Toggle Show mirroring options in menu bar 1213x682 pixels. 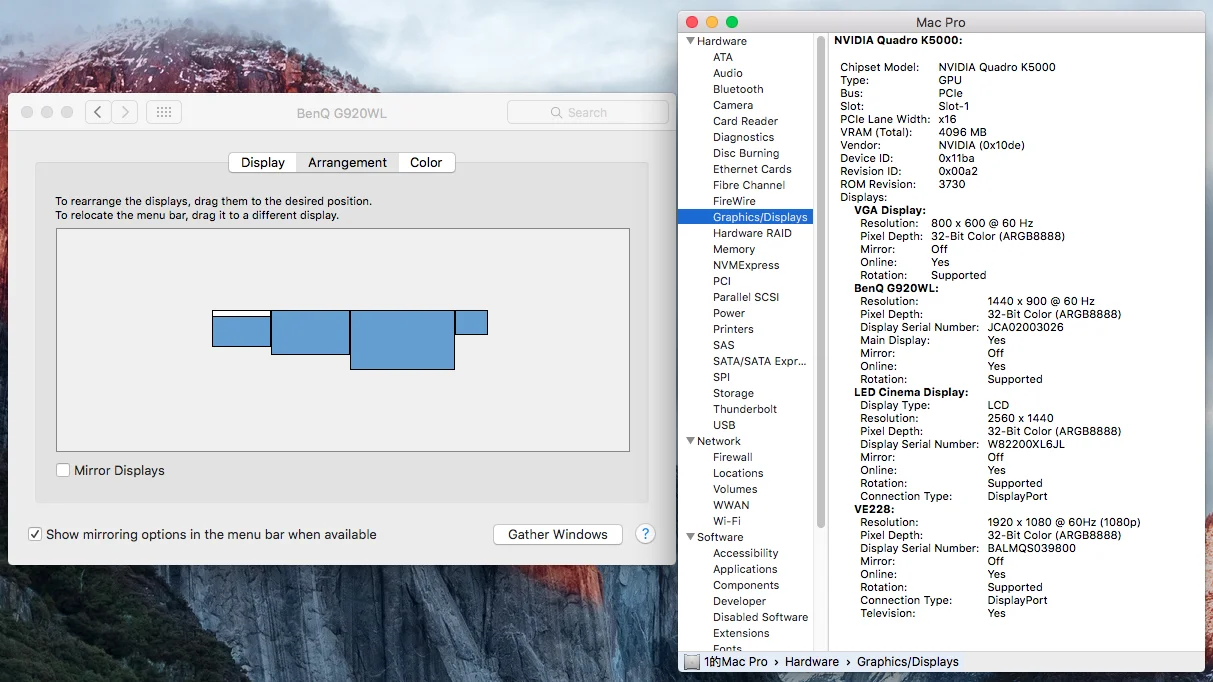35,534
